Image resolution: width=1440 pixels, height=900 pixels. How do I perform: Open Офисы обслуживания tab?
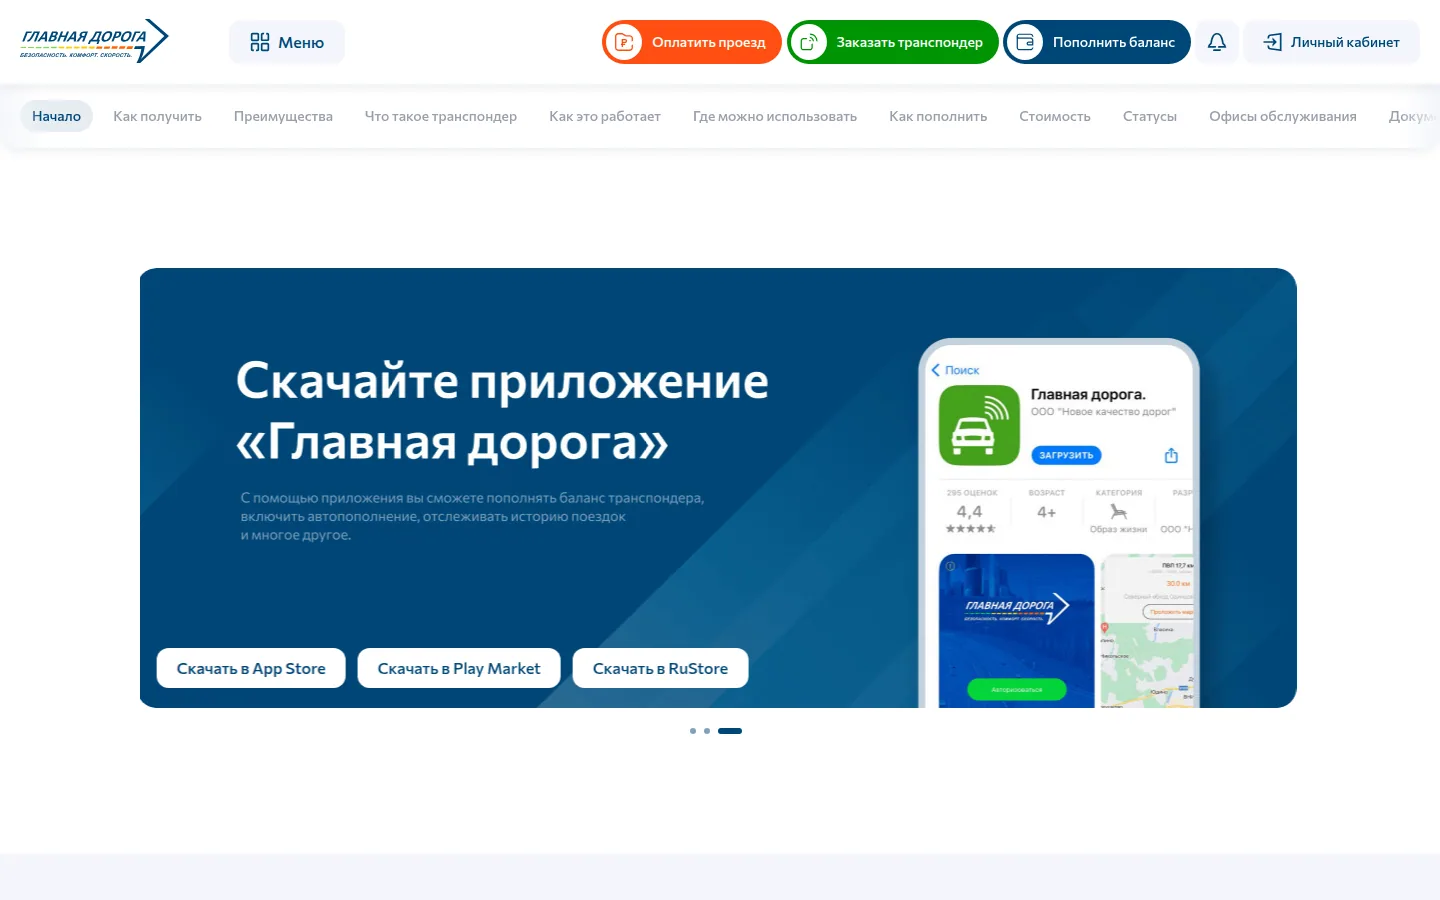[x=1283, y=116]
